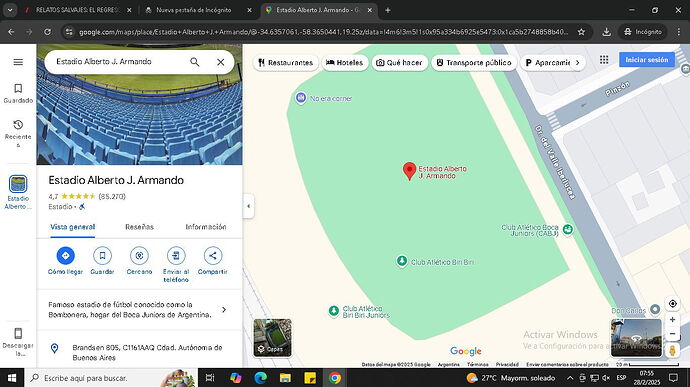Screen dimensions: 690x387
Task: Open the Google apps grid icon
Action: pyautogui.click(x=604, y=60)
